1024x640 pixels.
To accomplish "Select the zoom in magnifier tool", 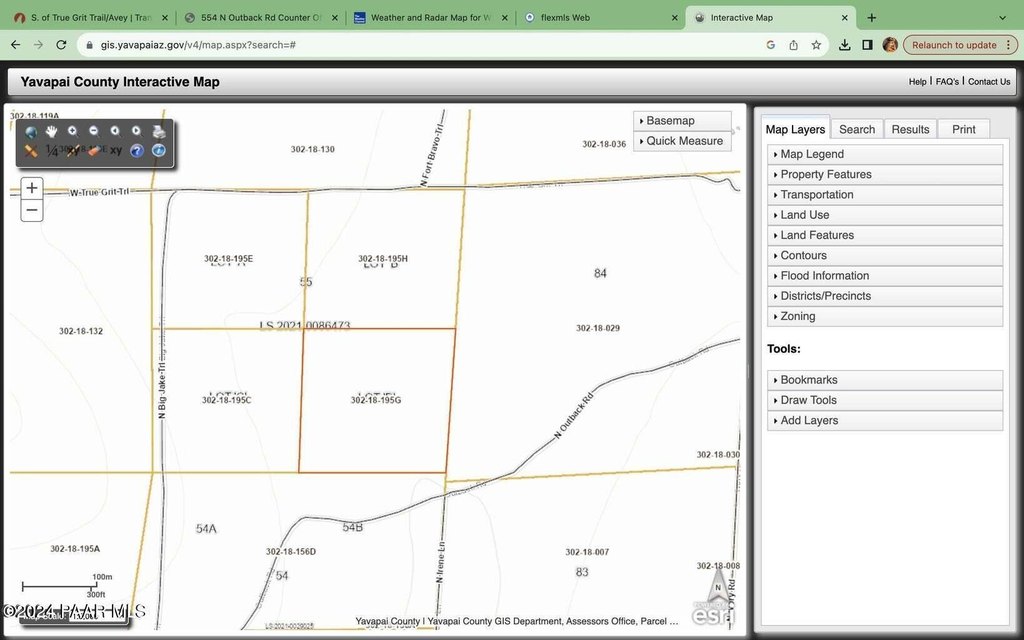I will click(x=73, y=132).
